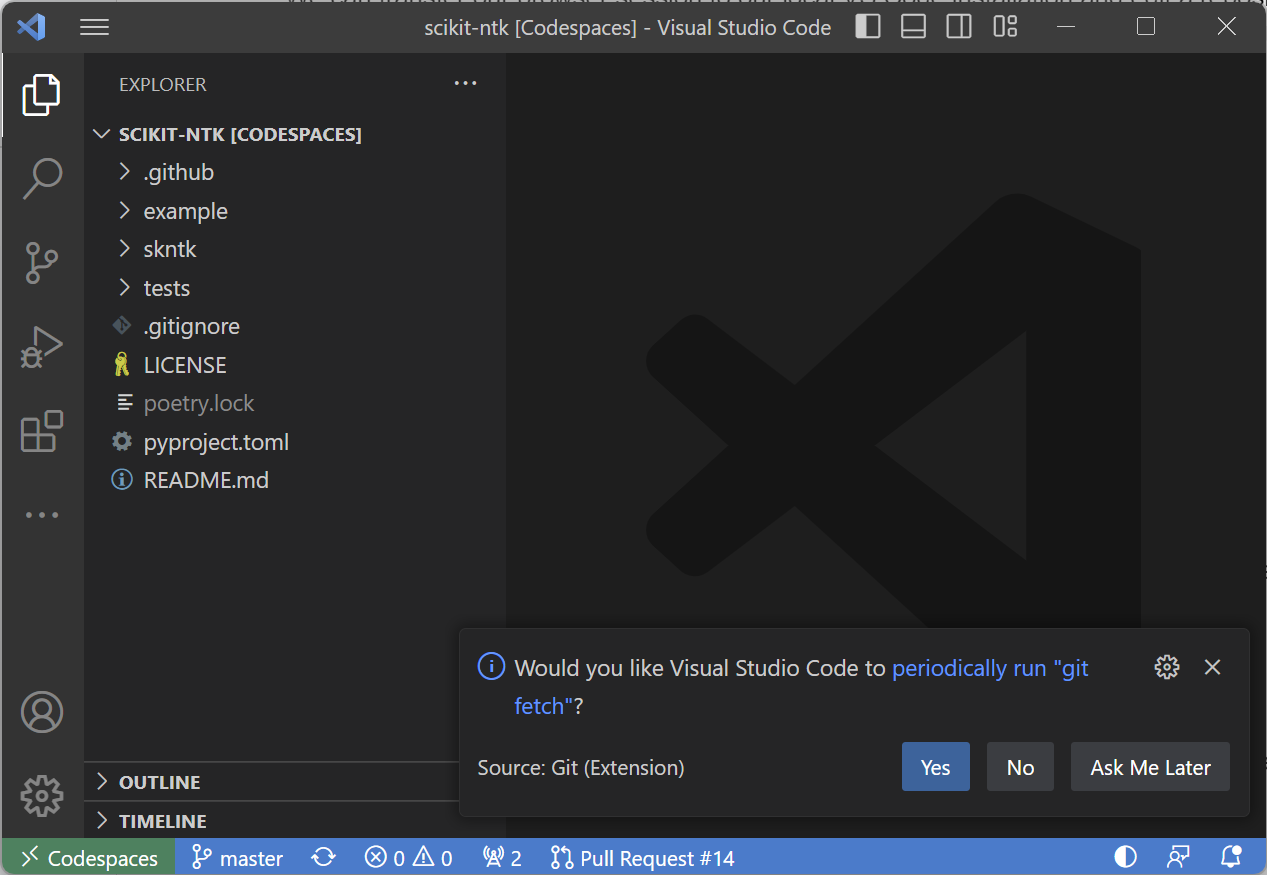
Task: Expand the example folder
Action: click(x=295, y=211)
